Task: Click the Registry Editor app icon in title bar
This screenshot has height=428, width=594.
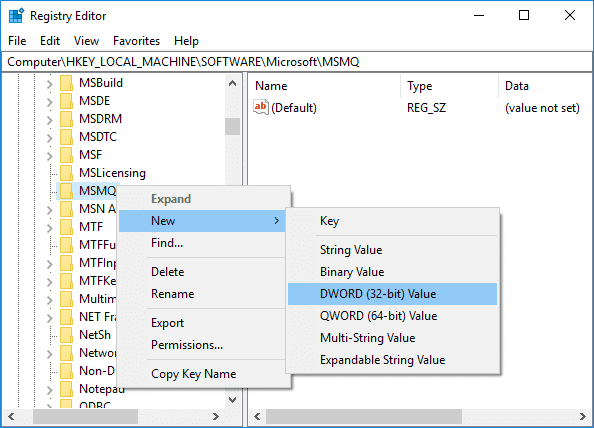Action: [x=16, y=16]
